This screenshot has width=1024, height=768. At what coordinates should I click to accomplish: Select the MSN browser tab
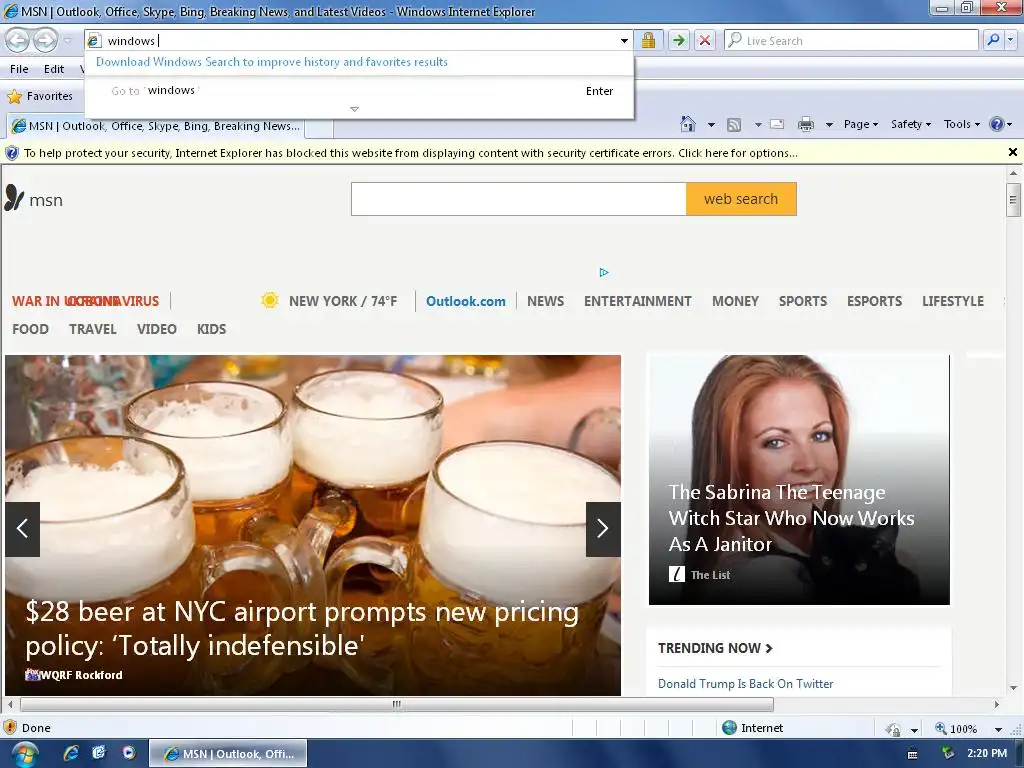pyautogui.click(x=155, y=126)
